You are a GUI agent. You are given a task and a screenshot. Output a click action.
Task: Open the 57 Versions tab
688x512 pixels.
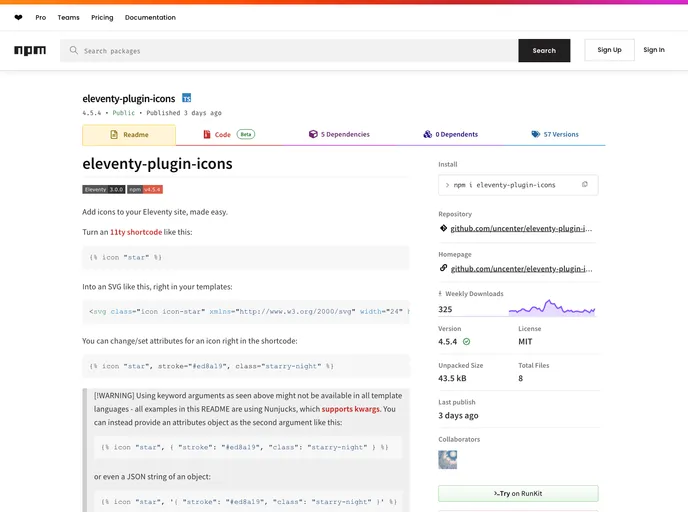555,134
